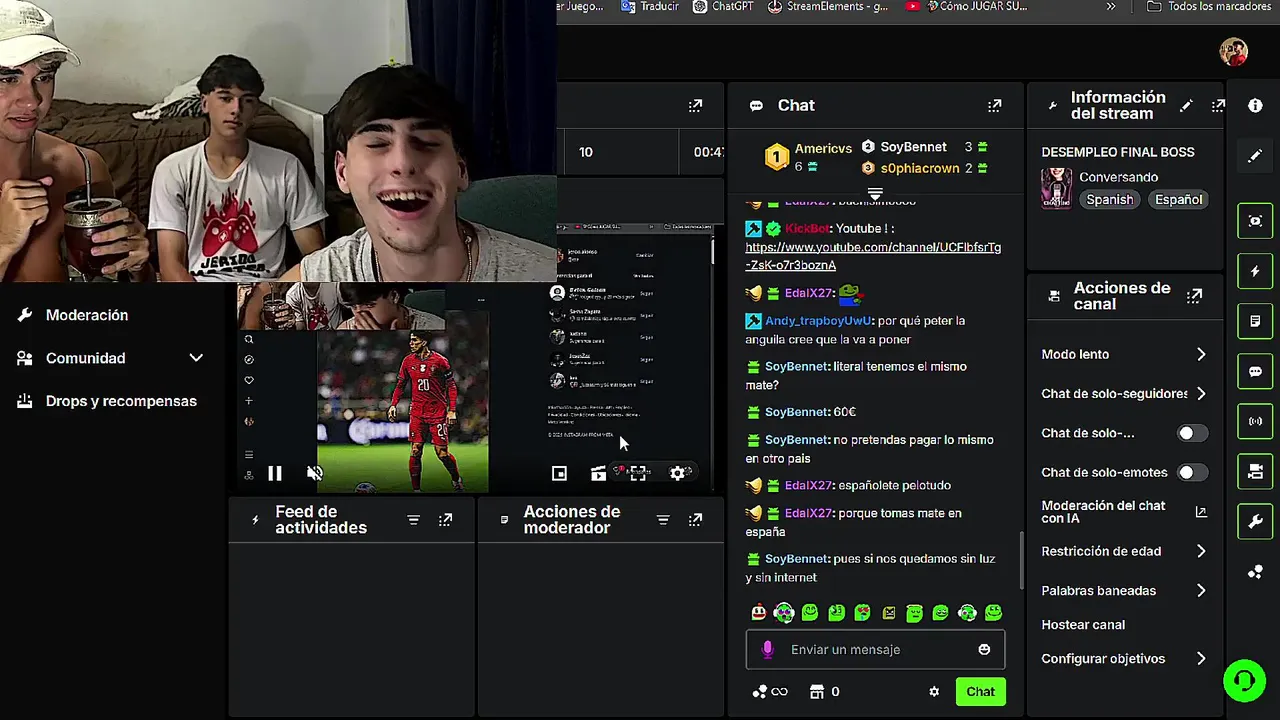Enable Chat de solo-... switch

pyautogui.click(x=1192, y=433)
